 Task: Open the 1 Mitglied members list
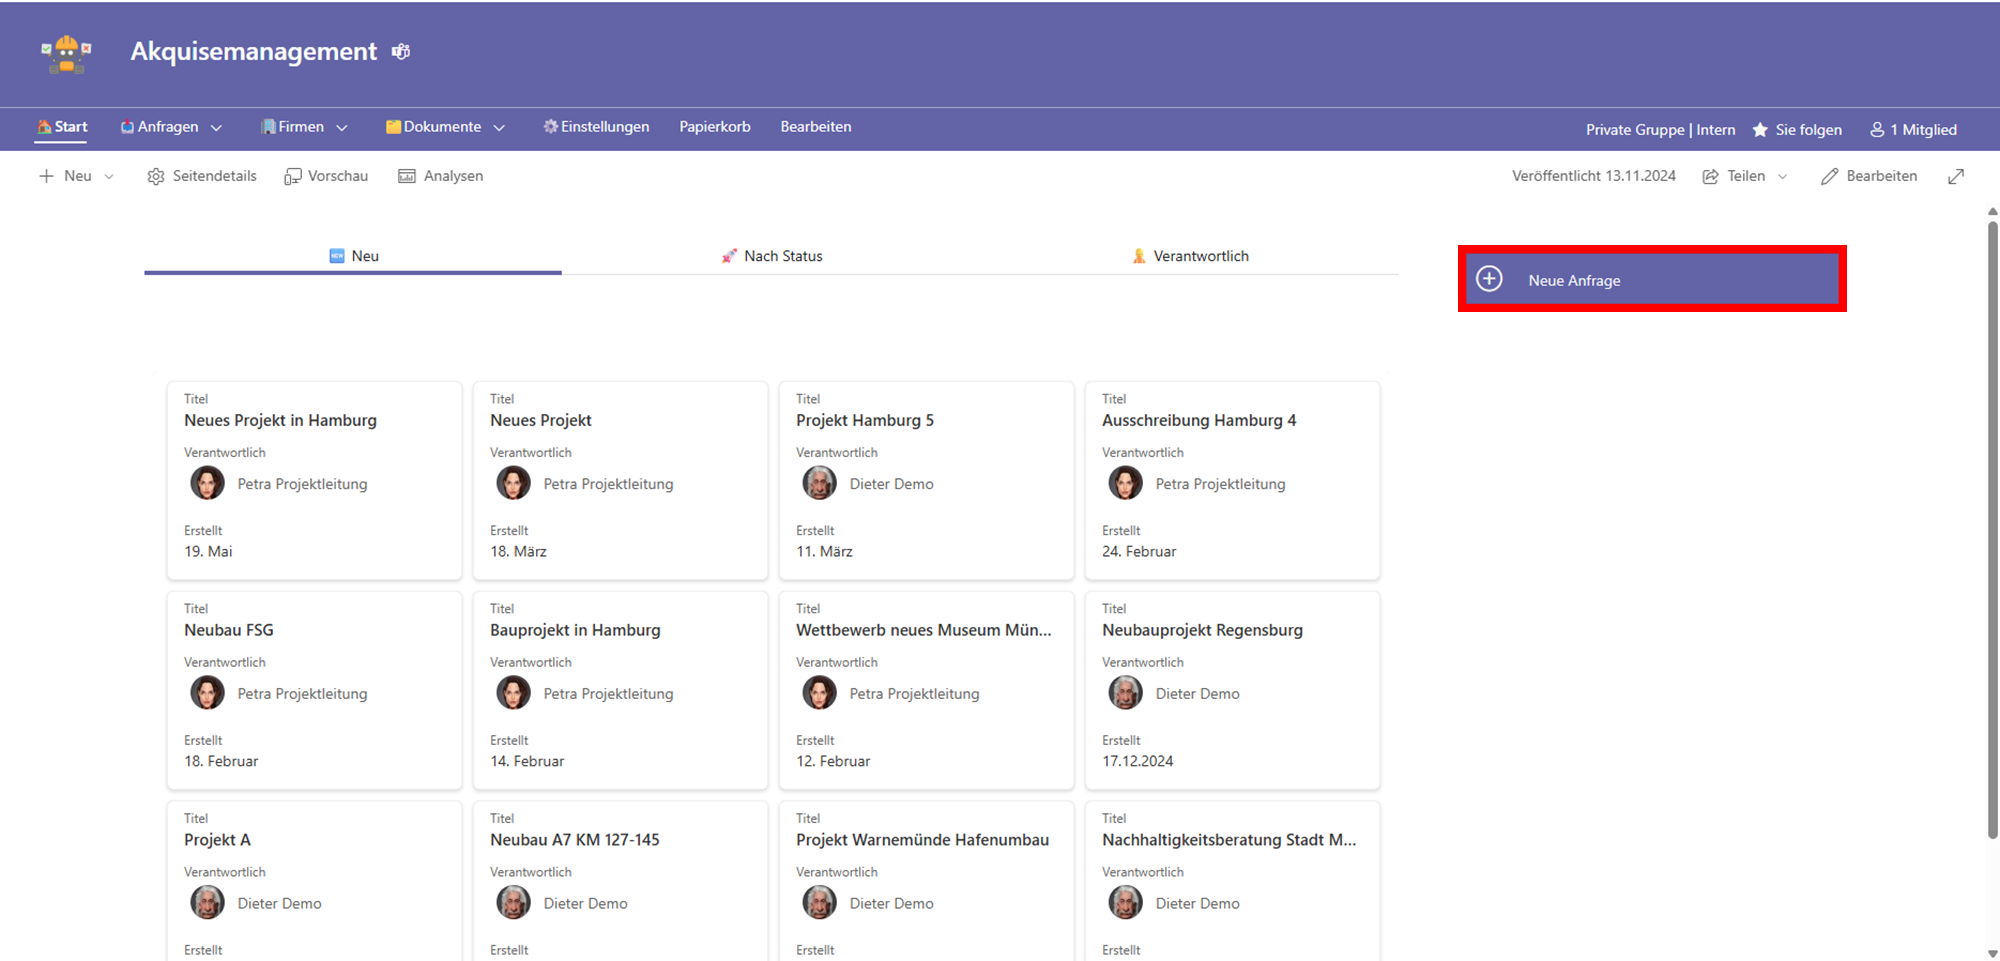coord(1913,130)
